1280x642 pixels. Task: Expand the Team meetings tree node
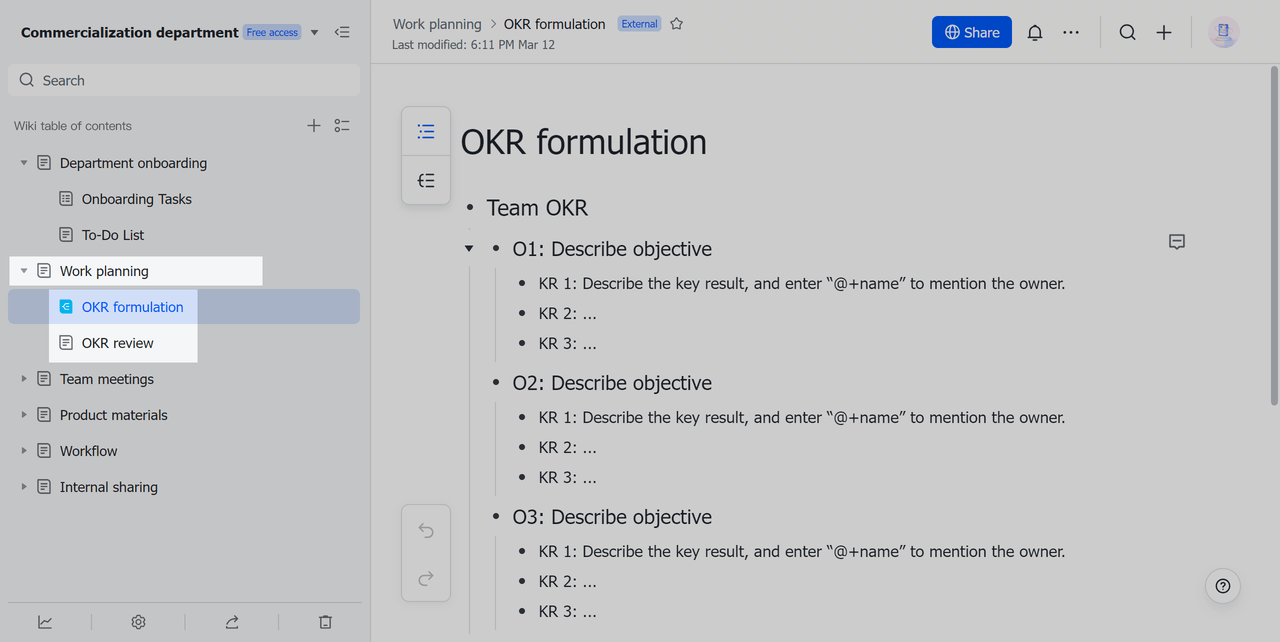24,378
